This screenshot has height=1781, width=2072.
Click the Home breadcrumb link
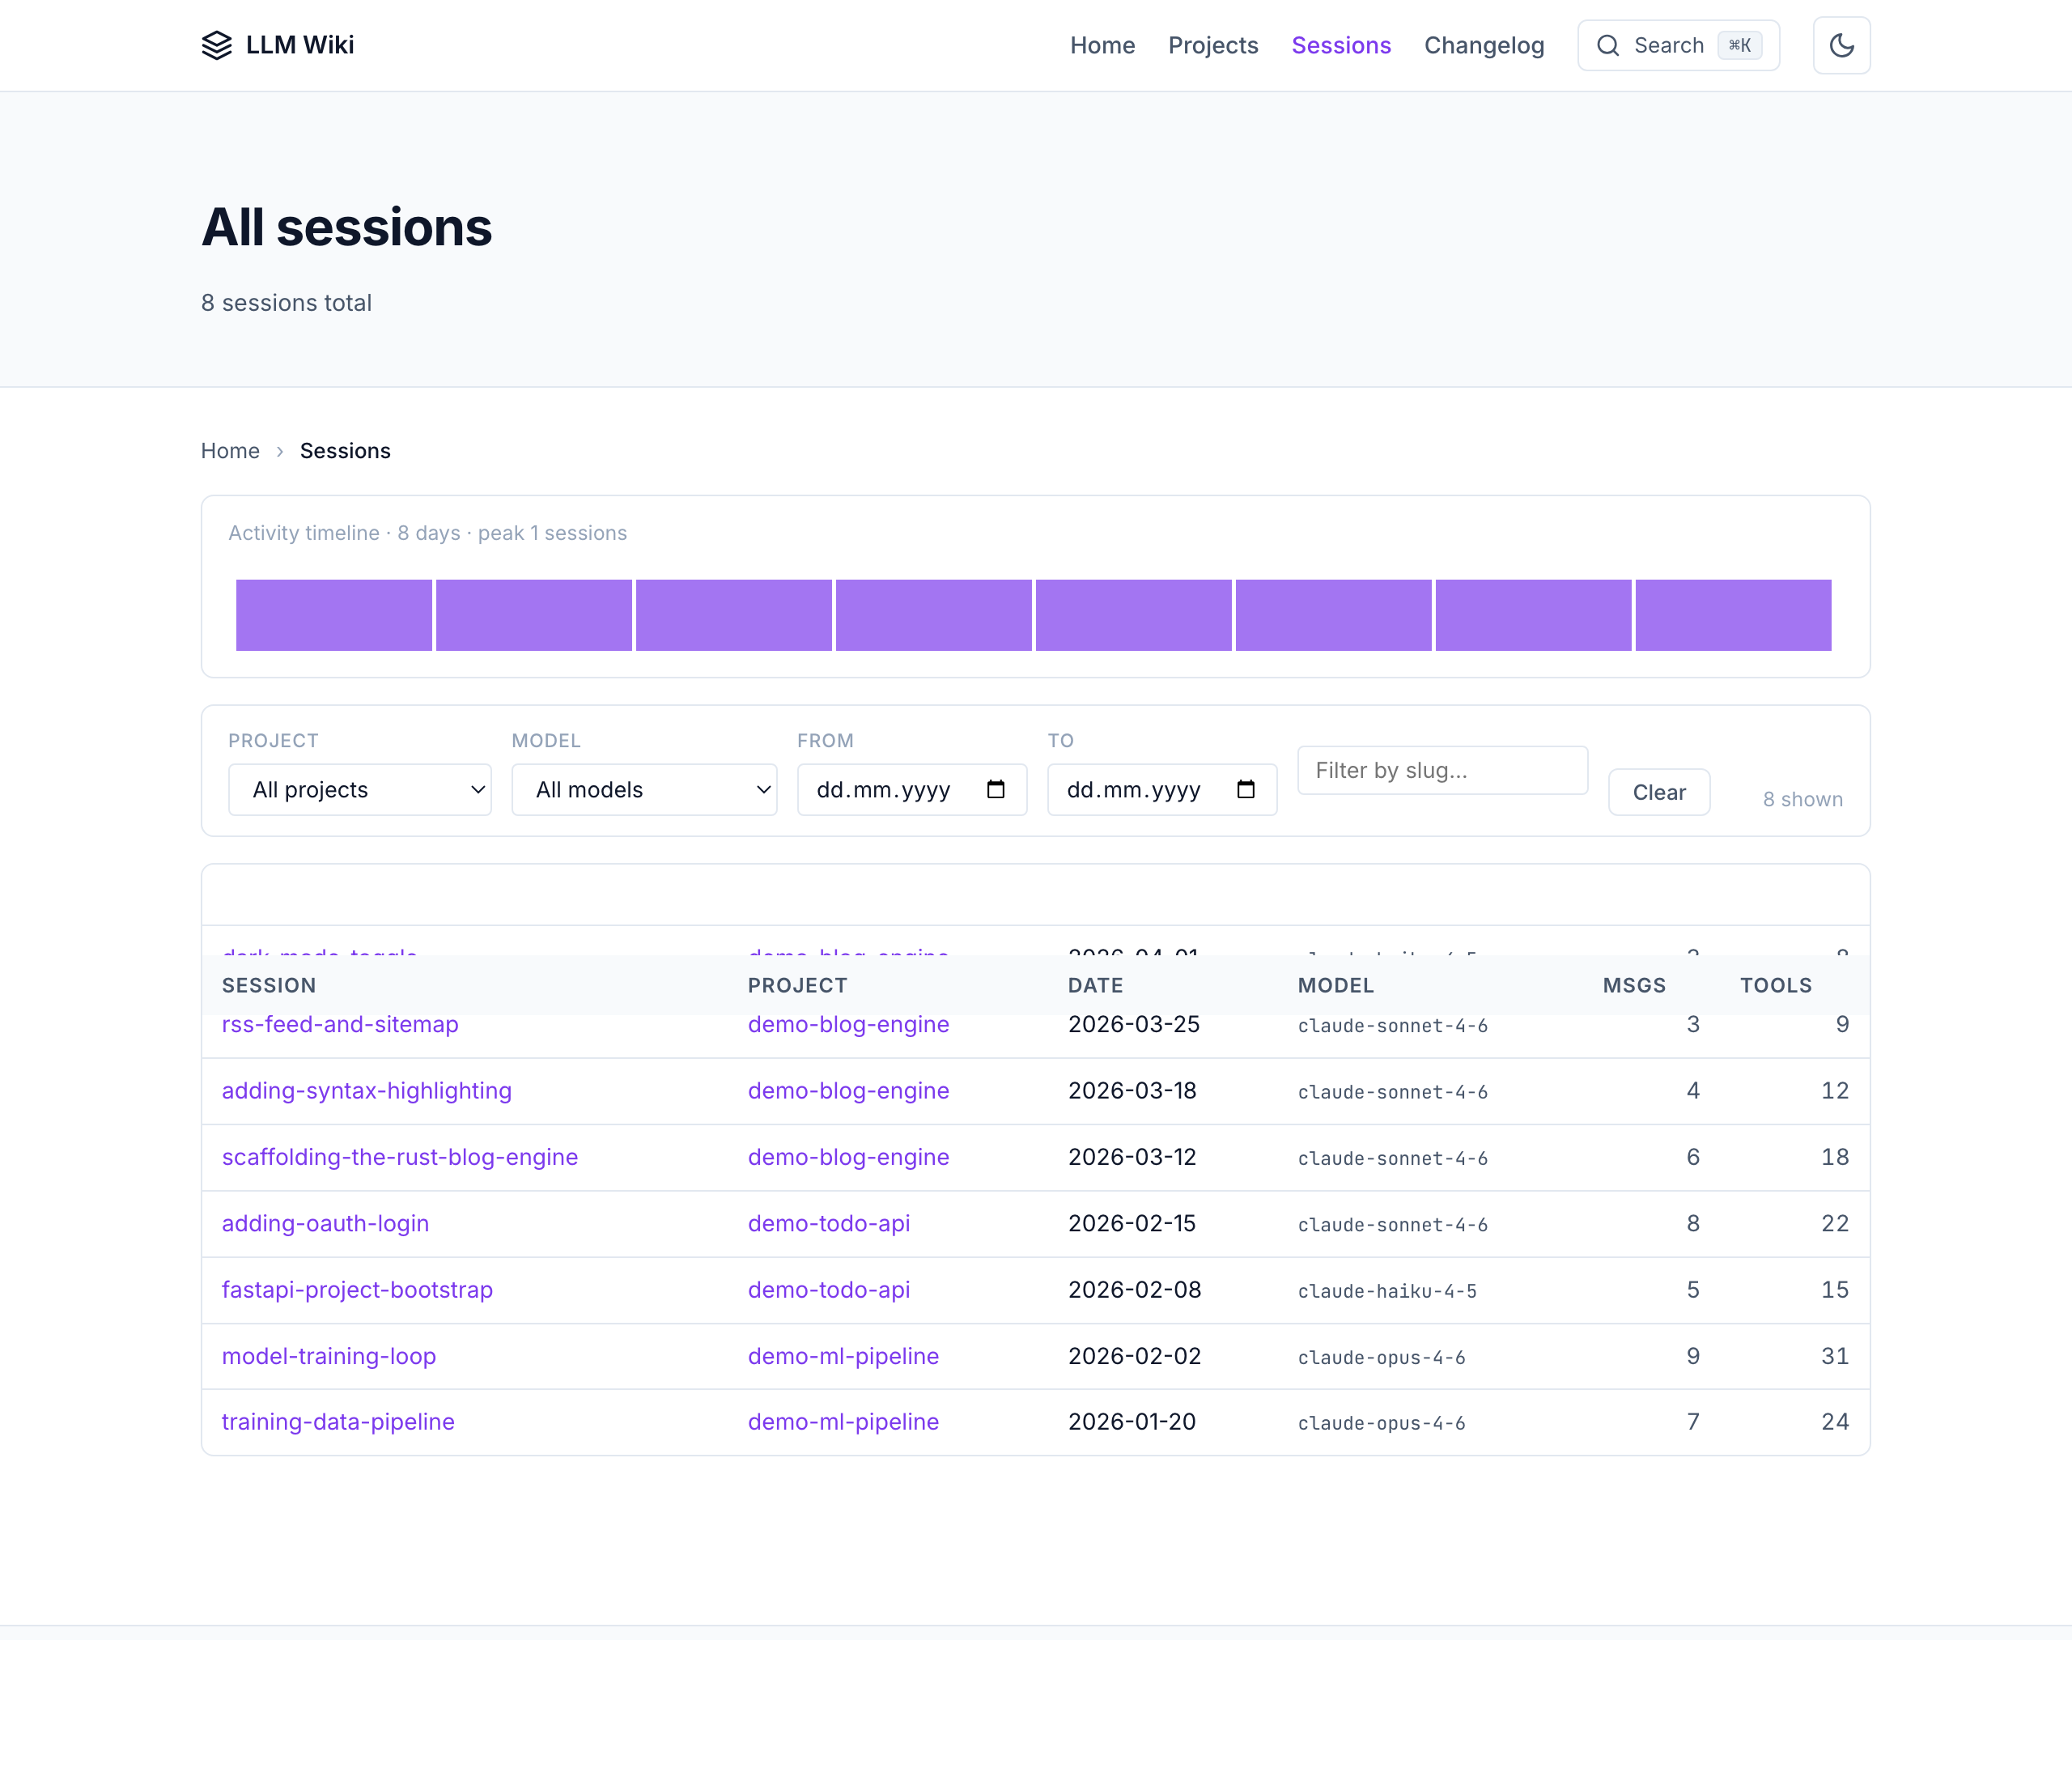pos(230,451)
